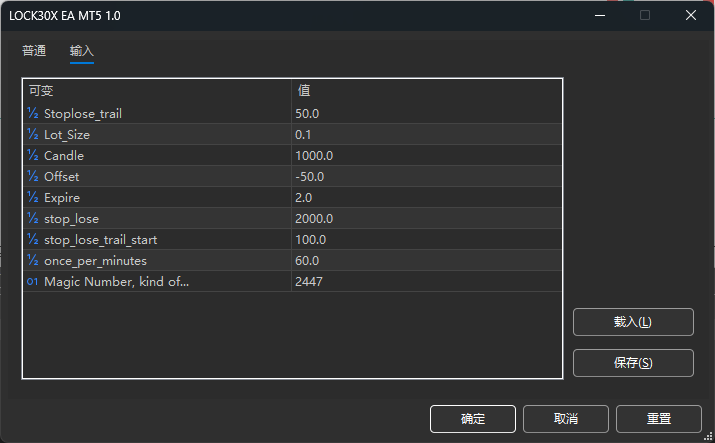Click the Lot_Size type icon
Screen dimensions: 715x443
point(33,134)
